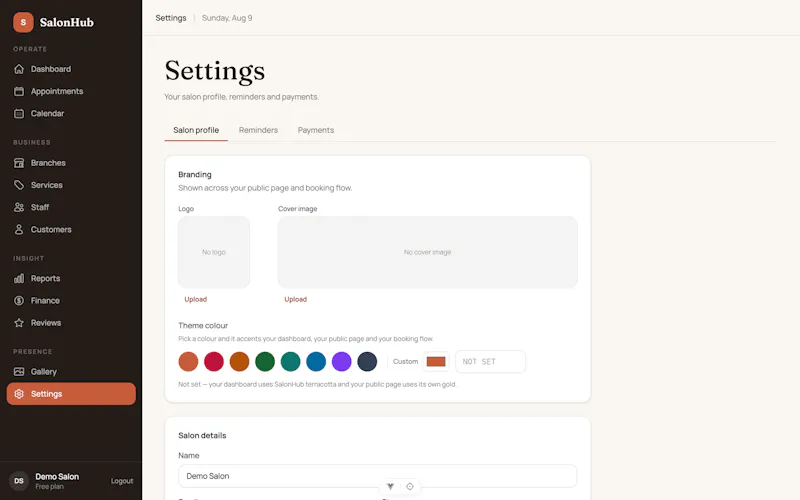
Task: Click the salon Name input field
Action: point(378,476)
